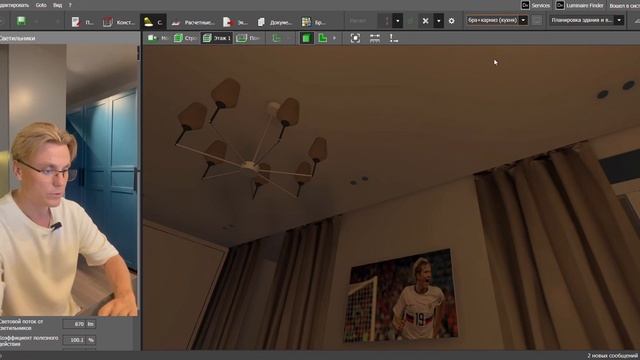Open the Вид menu
Image resolution: width=640 pixels, height=360 pixels.
pyautogui.click(x=58, y=5)
